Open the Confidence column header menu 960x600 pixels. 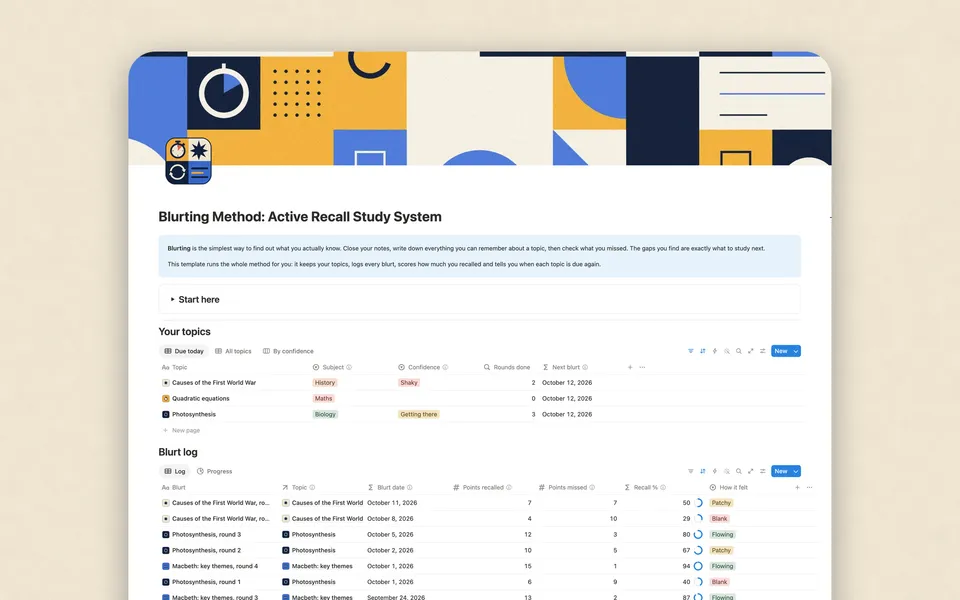coord(423,367)
